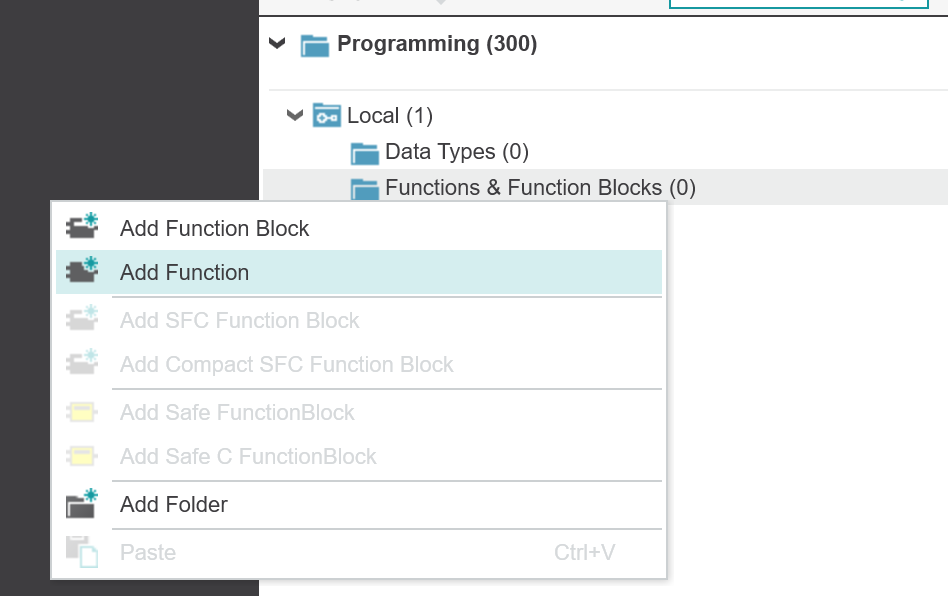Click the Paste Ctrl+V menu entry
This screenshot has width=948, height=596.
(359, 552)
